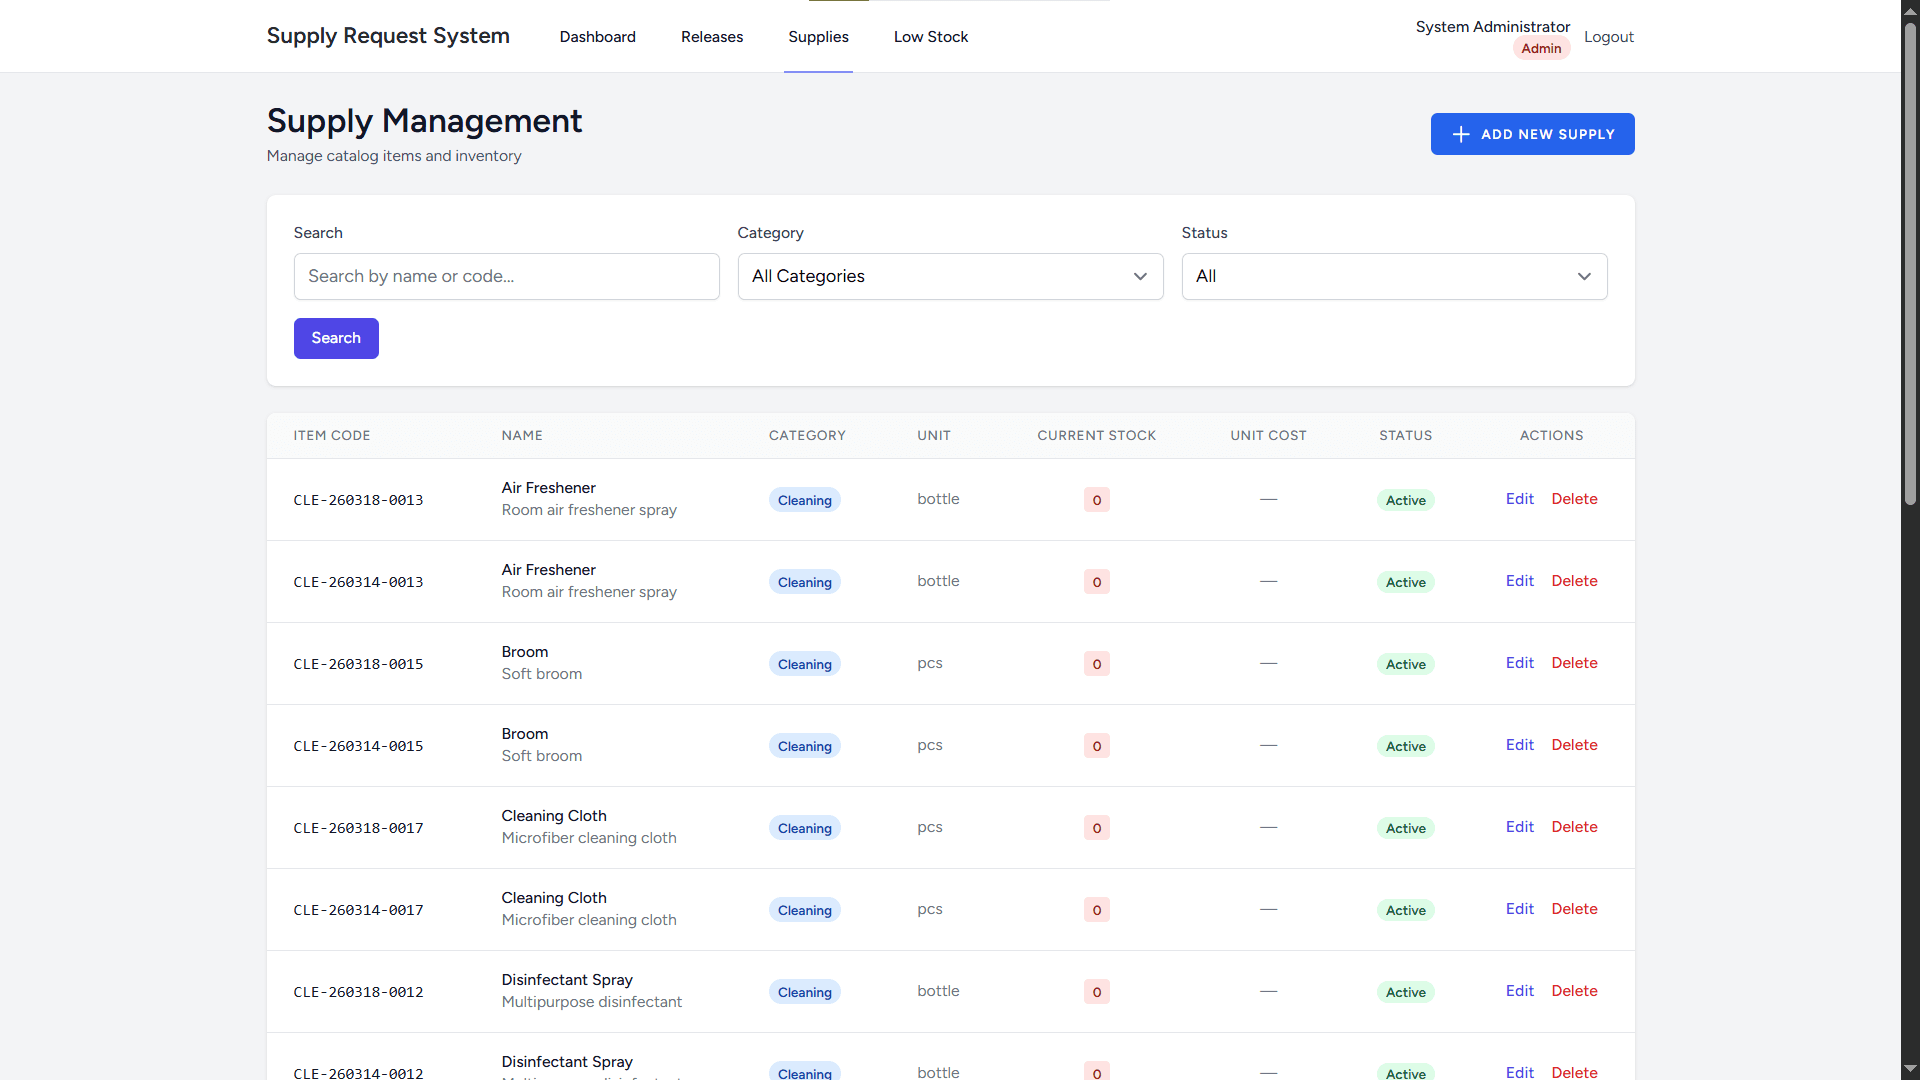The height and width of the screenshot is (1080, 1920).
Task: Click the Cleaning badge in row CLE-260318-0013
Action: pyautogui.click(x=804, y=500)
